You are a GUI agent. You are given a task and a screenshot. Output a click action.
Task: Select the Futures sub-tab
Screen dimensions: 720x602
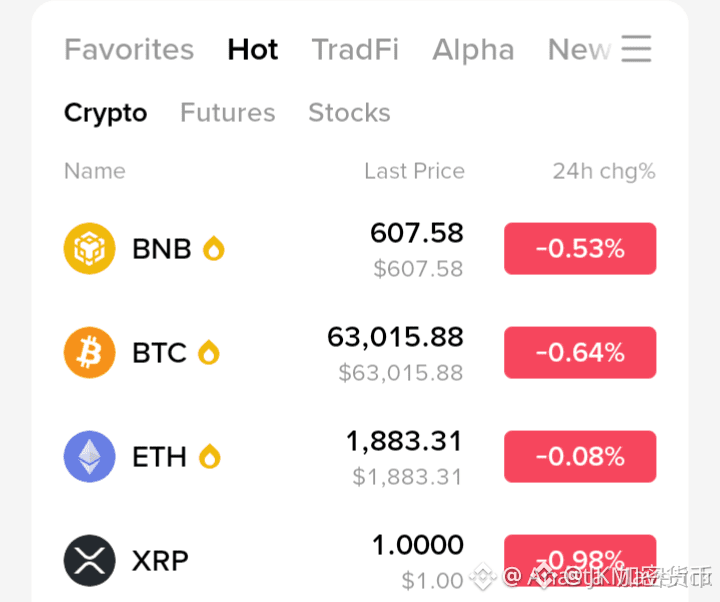228,113
